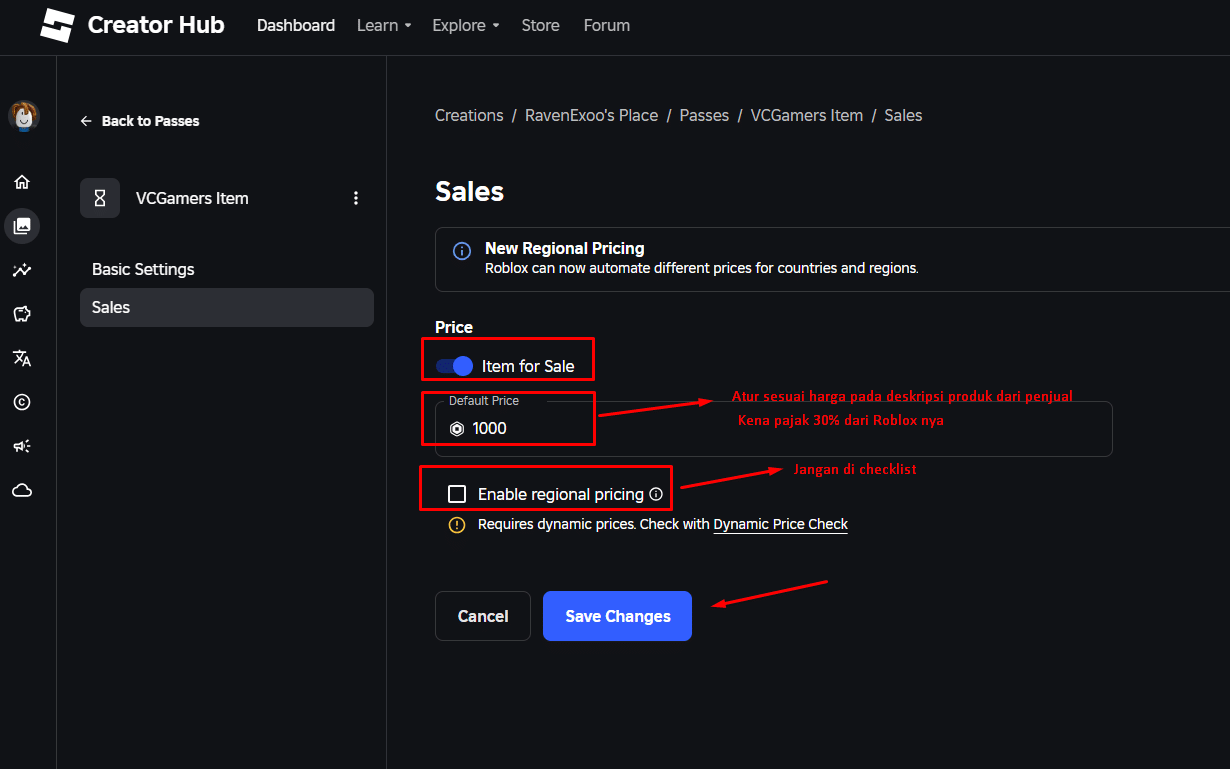The width and height of the screenshot is (1230, 769).
Task: Click the Cancel button
Action: click(x=483, y=616)
